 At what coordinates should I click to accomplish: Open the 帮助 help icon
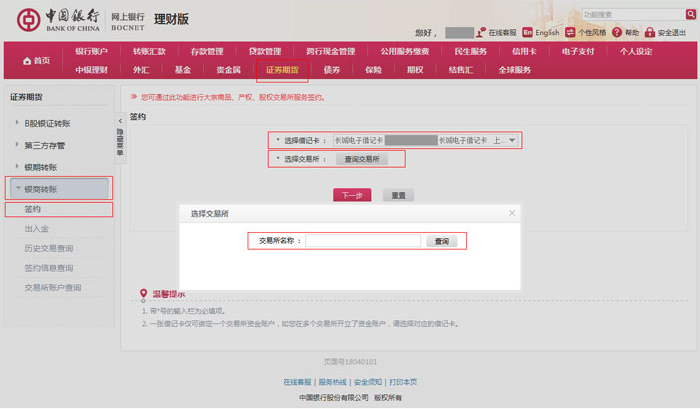click(616, 33)
